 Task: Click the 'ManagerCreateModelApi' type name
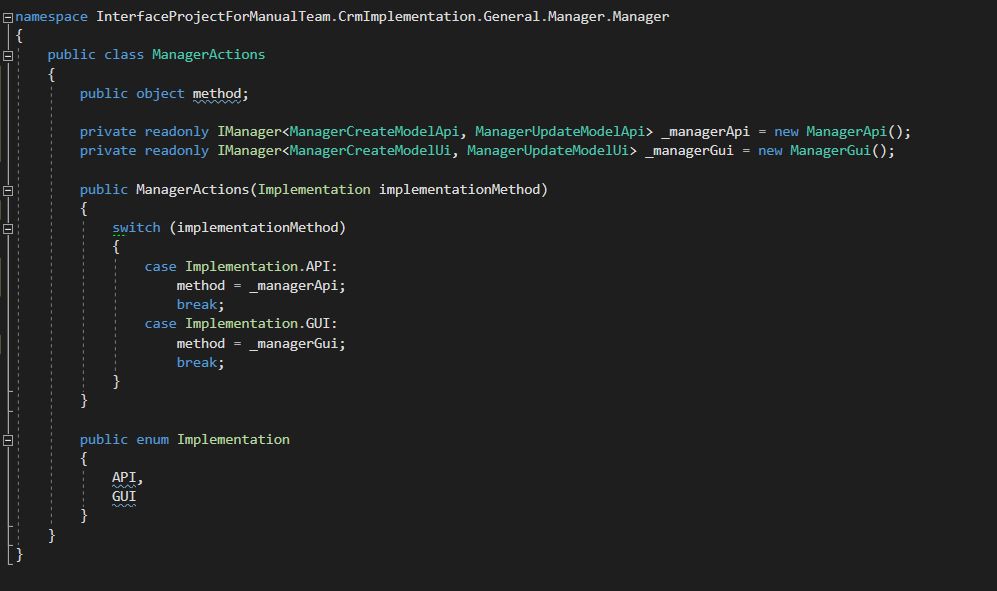(x=374, y=132)
